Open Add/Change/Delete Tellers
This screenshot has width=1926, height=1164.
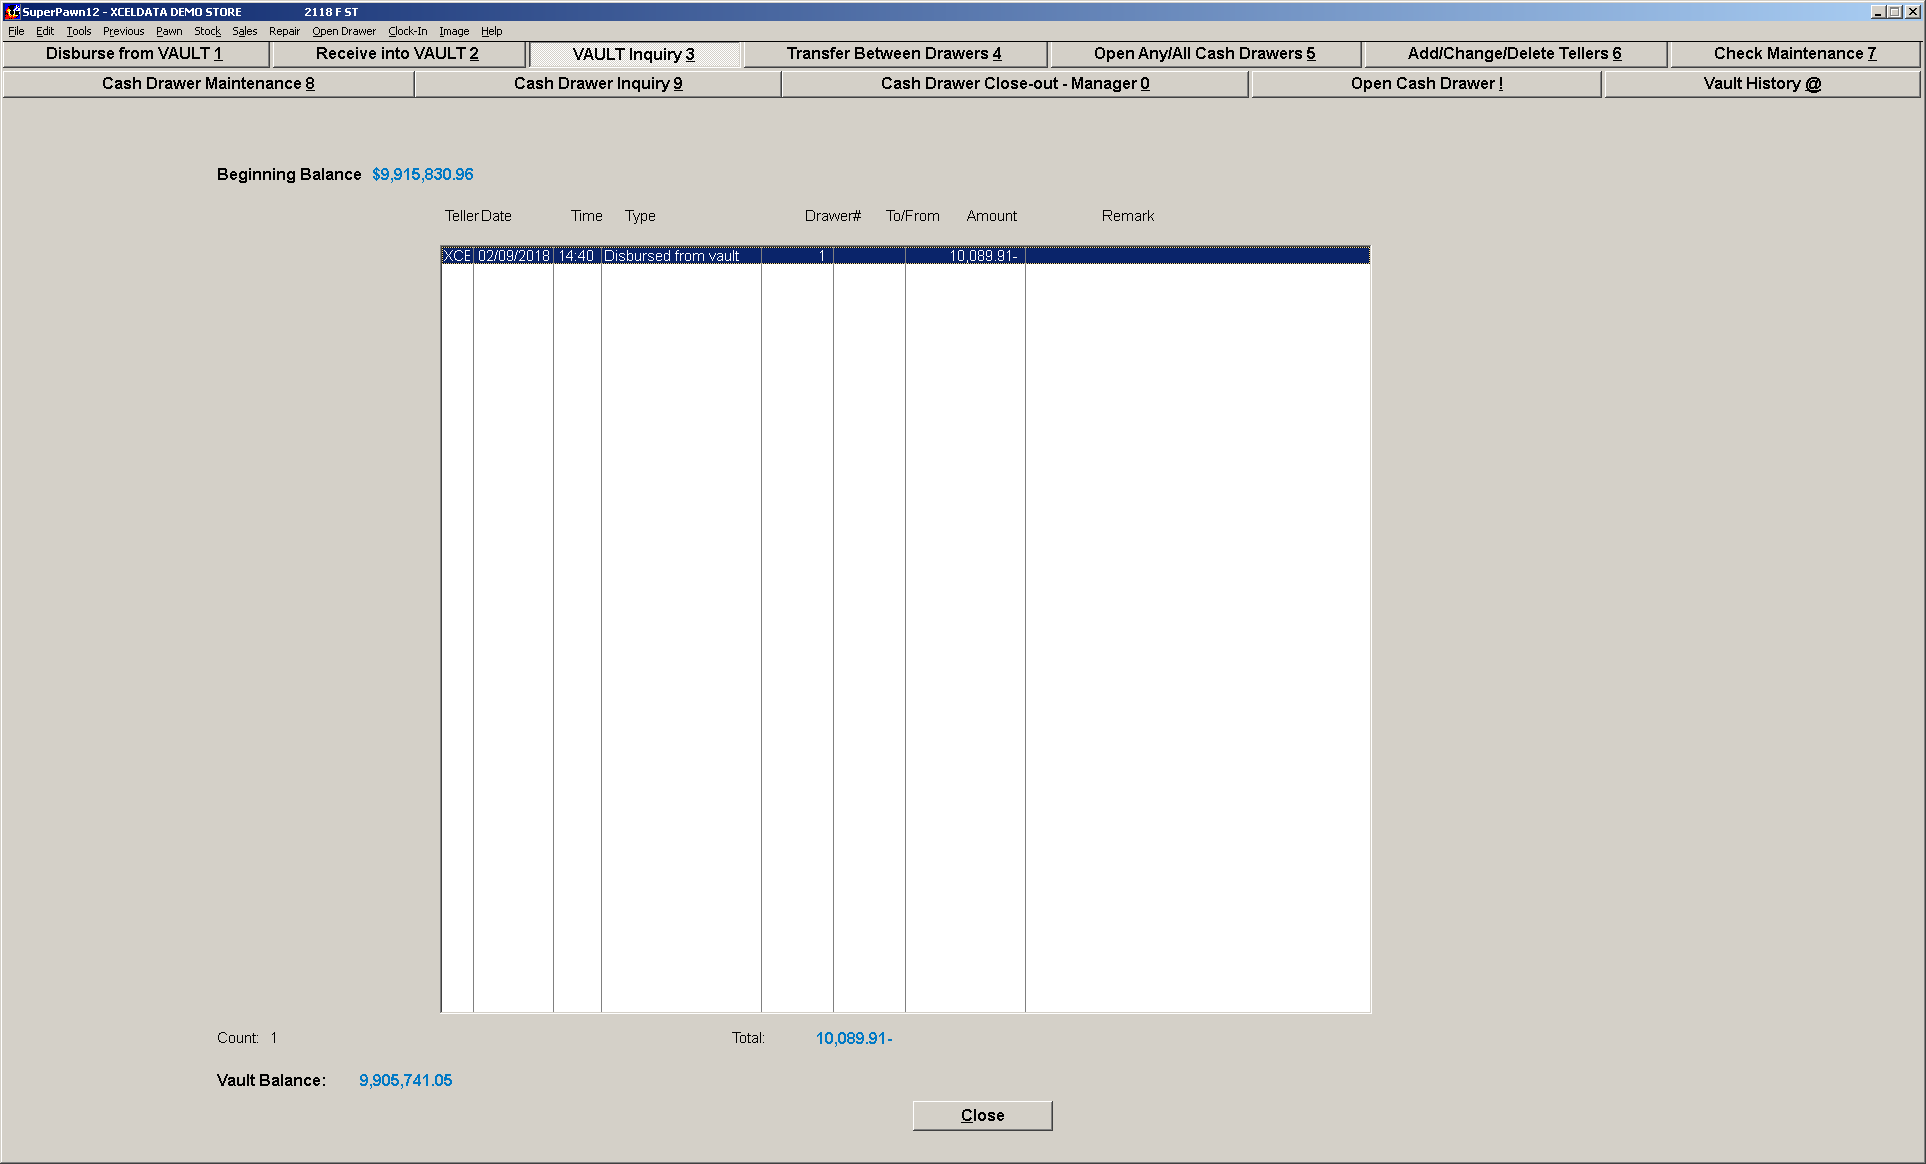(x=1514, y=54)
